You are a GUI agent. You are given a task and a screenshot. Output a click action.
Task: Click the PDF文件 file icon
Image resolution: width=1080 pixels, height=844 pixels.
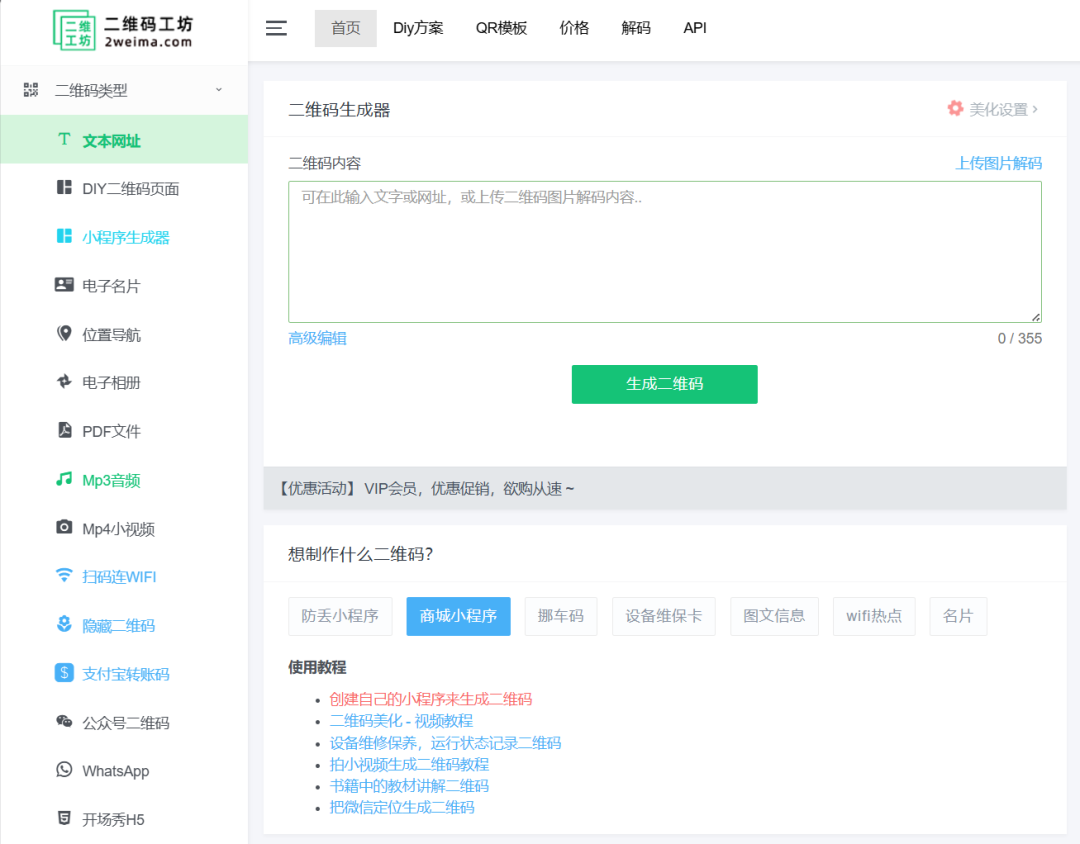(x=64, y=431)
